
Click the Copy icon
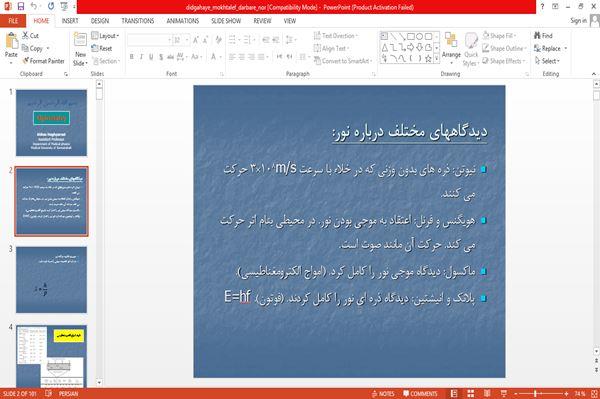[25, 48]
